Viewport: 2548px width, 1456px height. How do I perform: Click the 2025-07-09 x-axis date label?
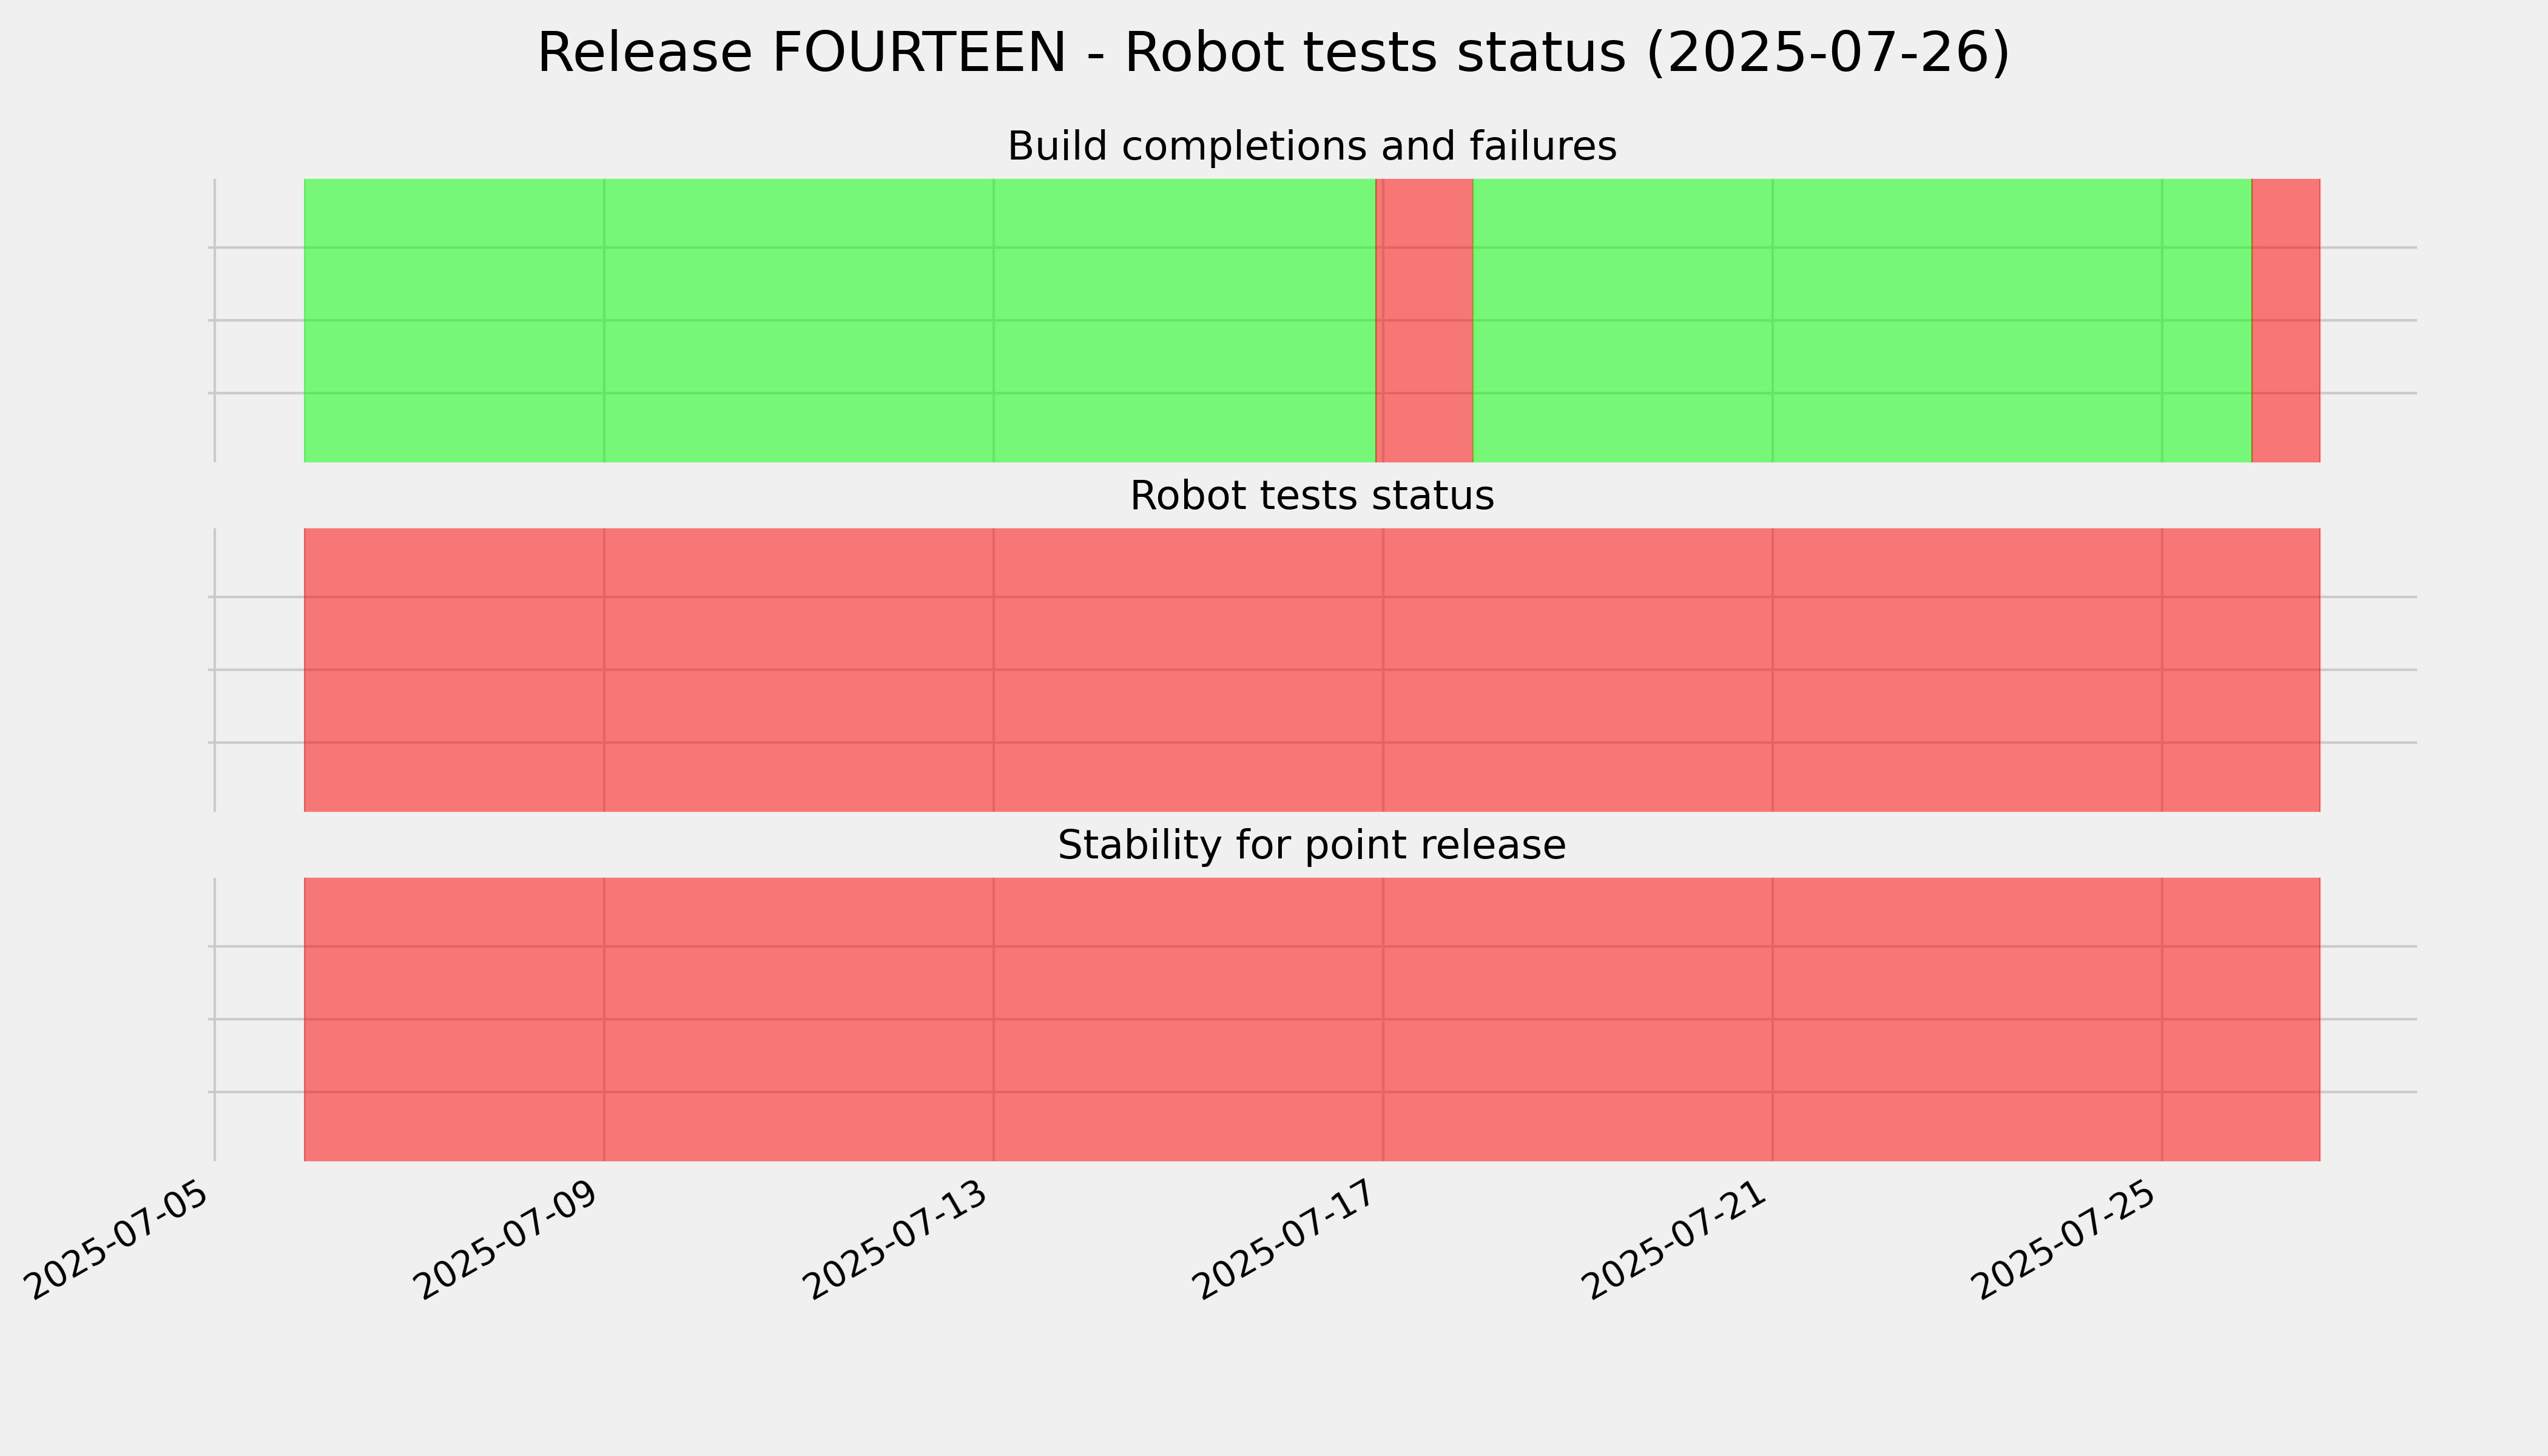(509, 1240)
